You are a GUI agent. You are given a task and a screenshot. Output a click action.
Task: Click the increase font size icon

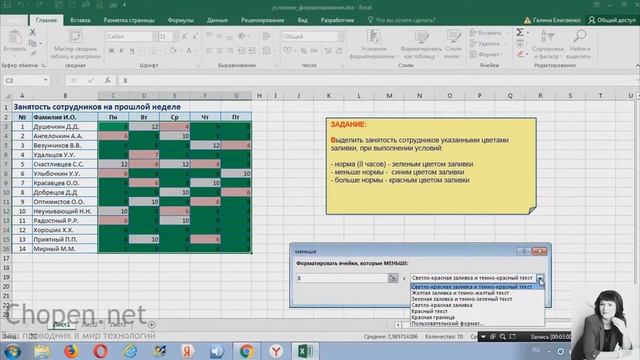click(185, 36)
